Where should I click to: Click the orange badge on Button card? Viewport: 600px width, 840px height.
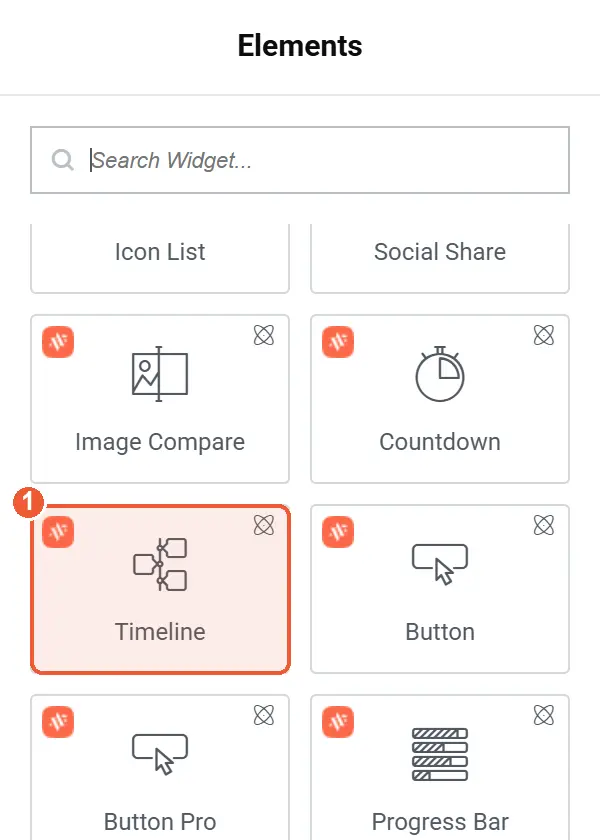pos(338,532)
